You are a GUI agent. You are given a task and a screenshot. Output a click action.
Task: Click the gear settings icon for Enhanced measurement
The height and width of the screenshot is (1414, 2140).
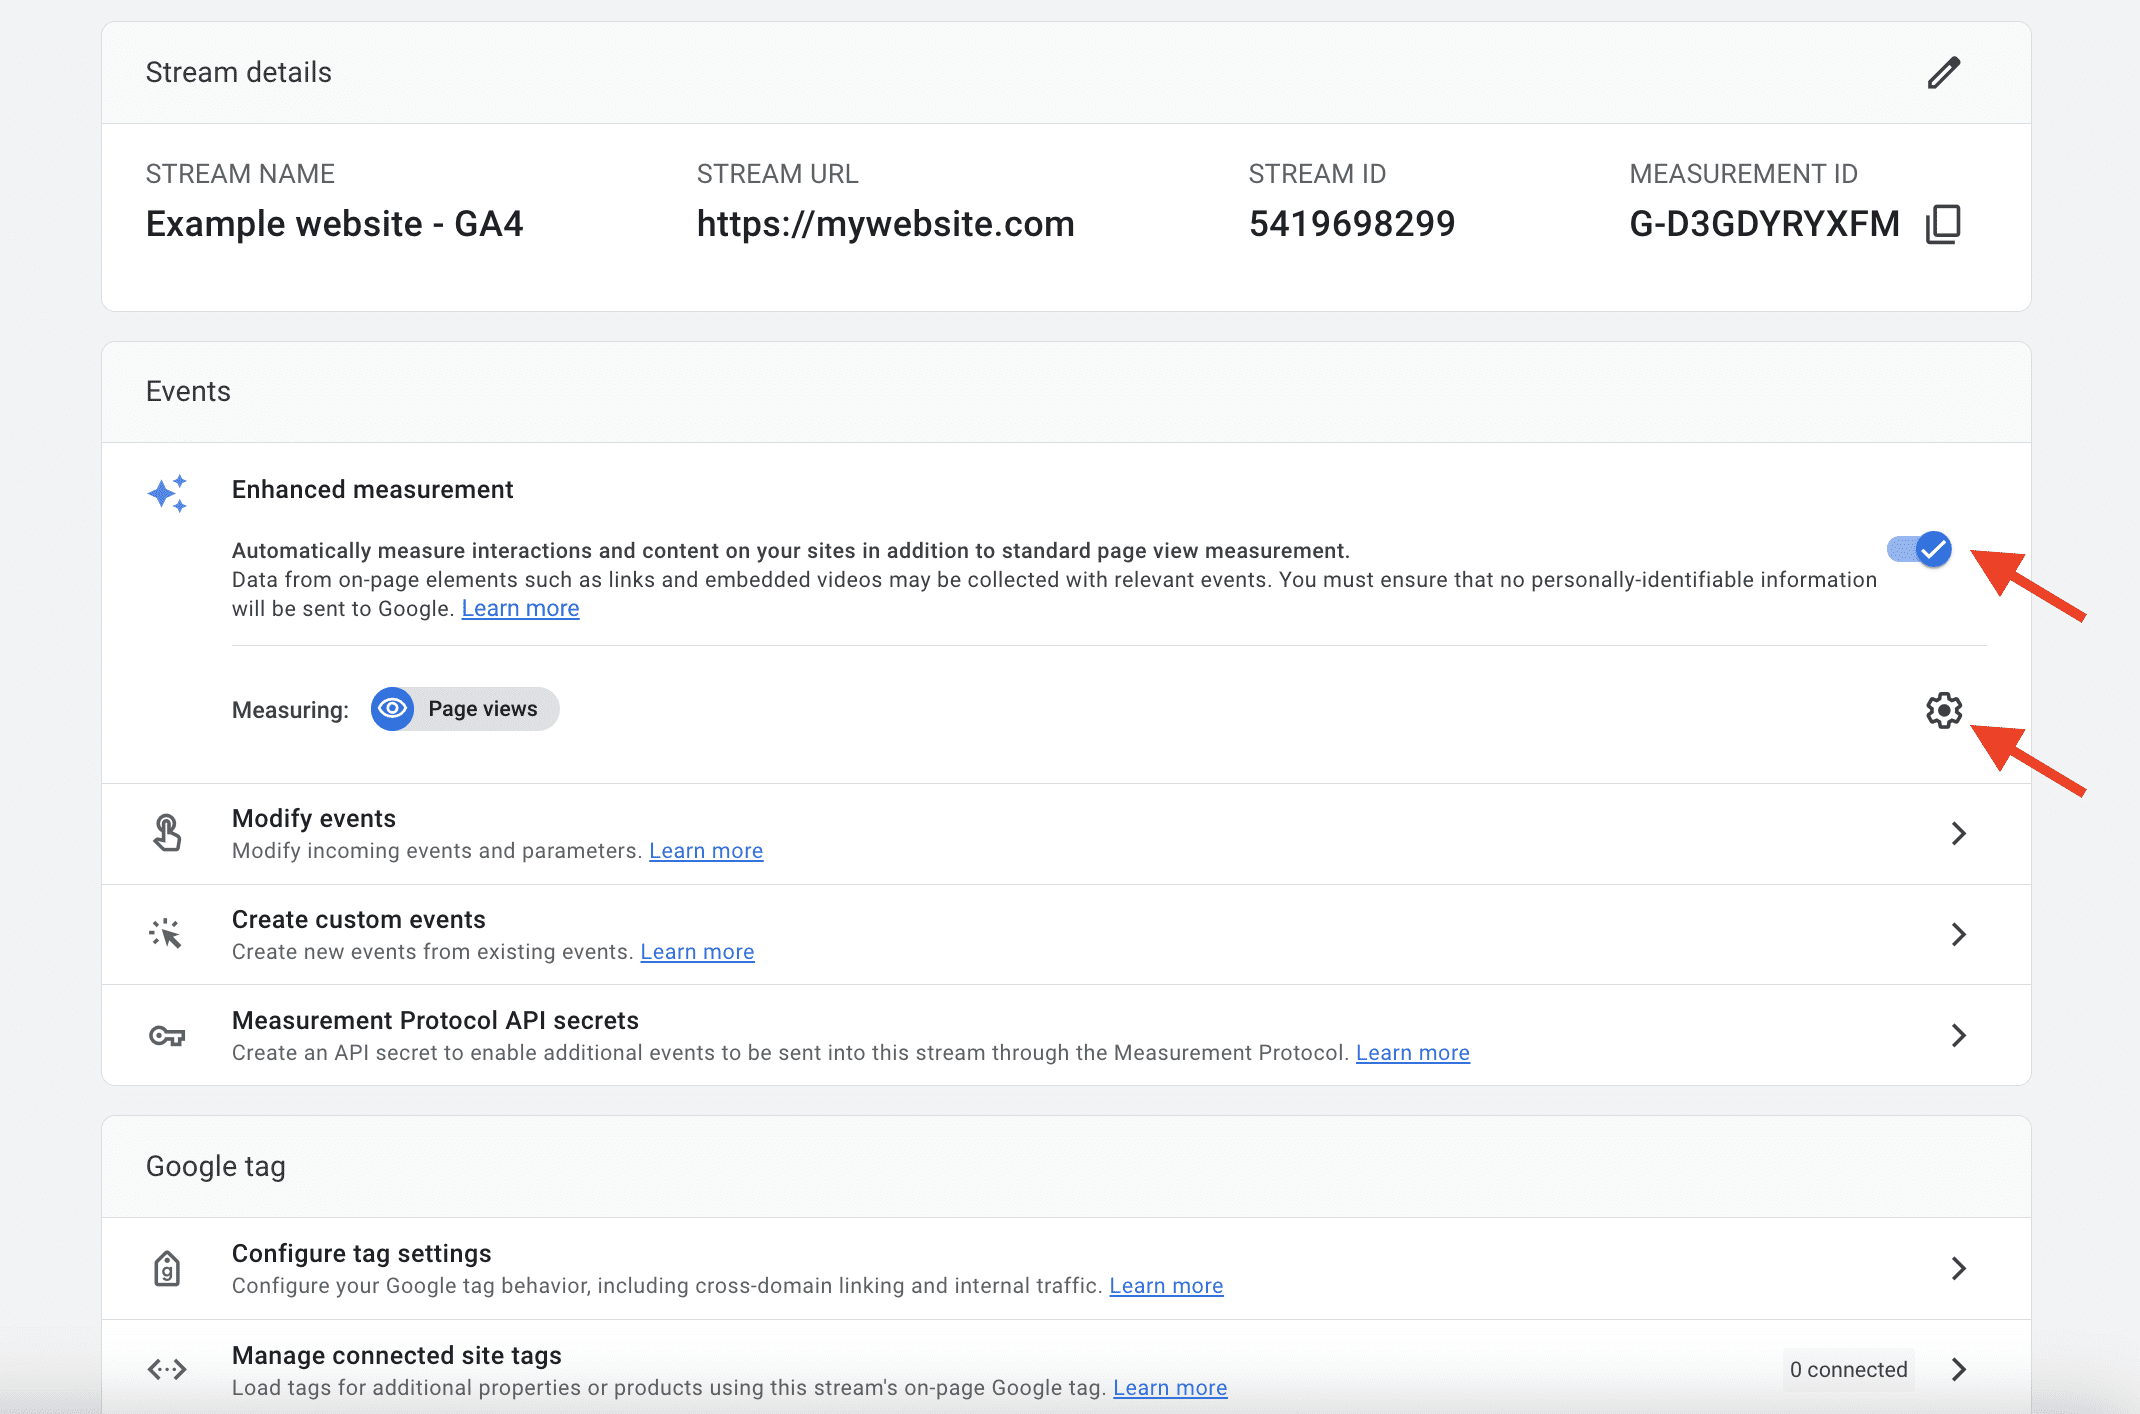click(1943, 709)
